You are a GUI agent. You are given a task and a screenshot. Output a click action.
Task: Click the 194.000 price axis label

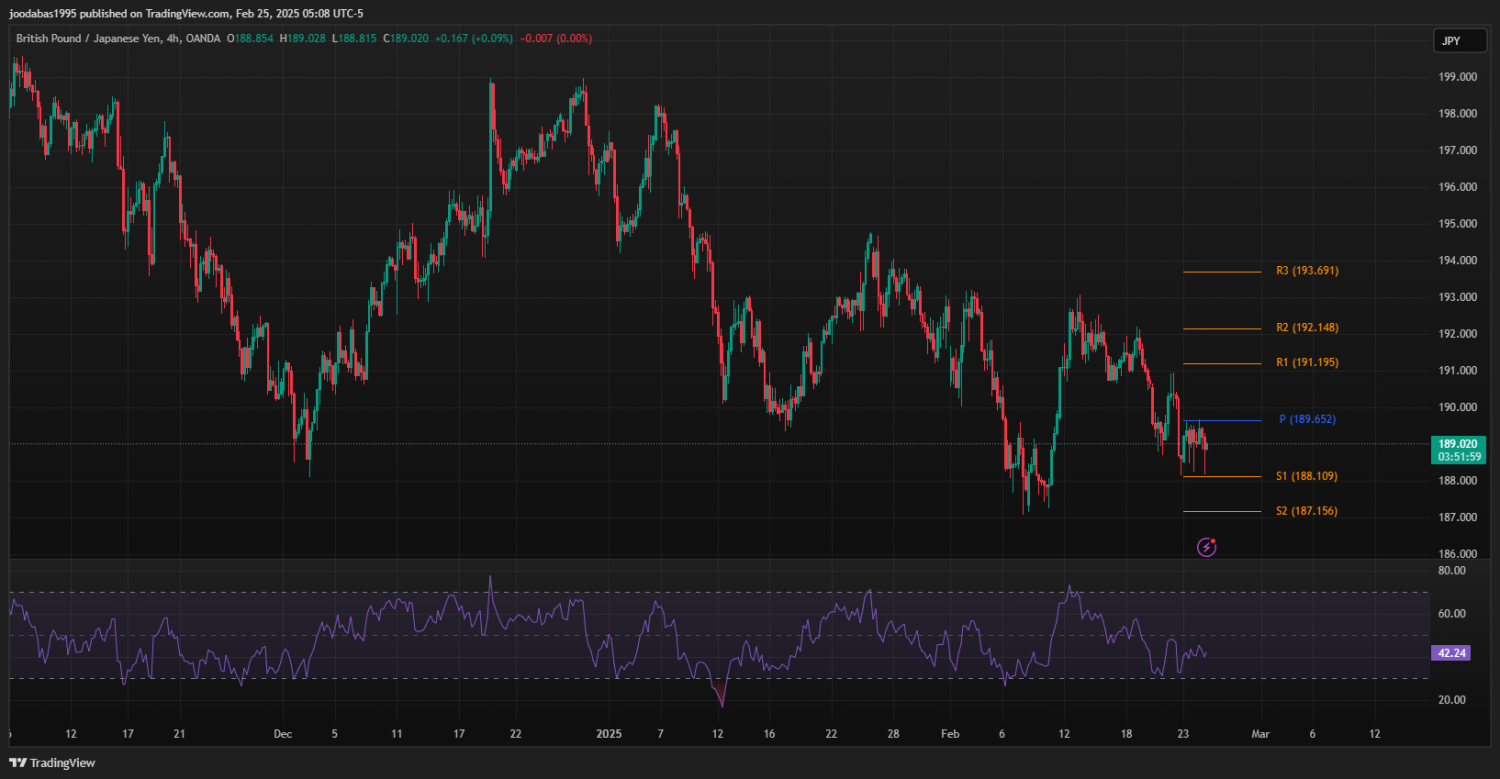(x=1458, y=260)
